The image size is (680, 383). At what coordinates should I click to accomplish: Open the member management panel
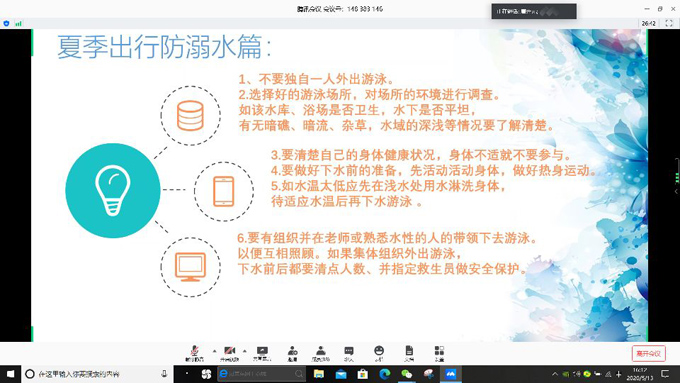click(320, 353)
